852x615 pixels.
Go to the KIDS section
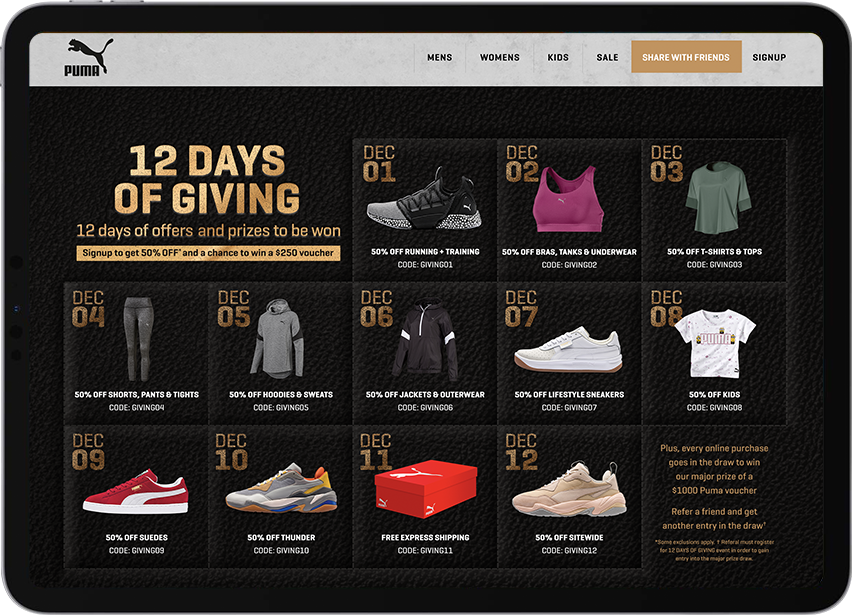557,57
